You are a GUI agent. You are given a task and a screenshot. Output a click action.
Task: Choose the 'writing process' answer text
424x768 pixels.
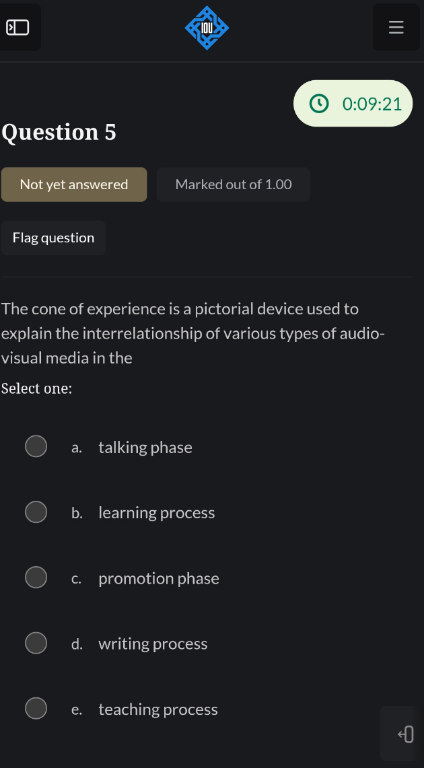pos(153,644)
